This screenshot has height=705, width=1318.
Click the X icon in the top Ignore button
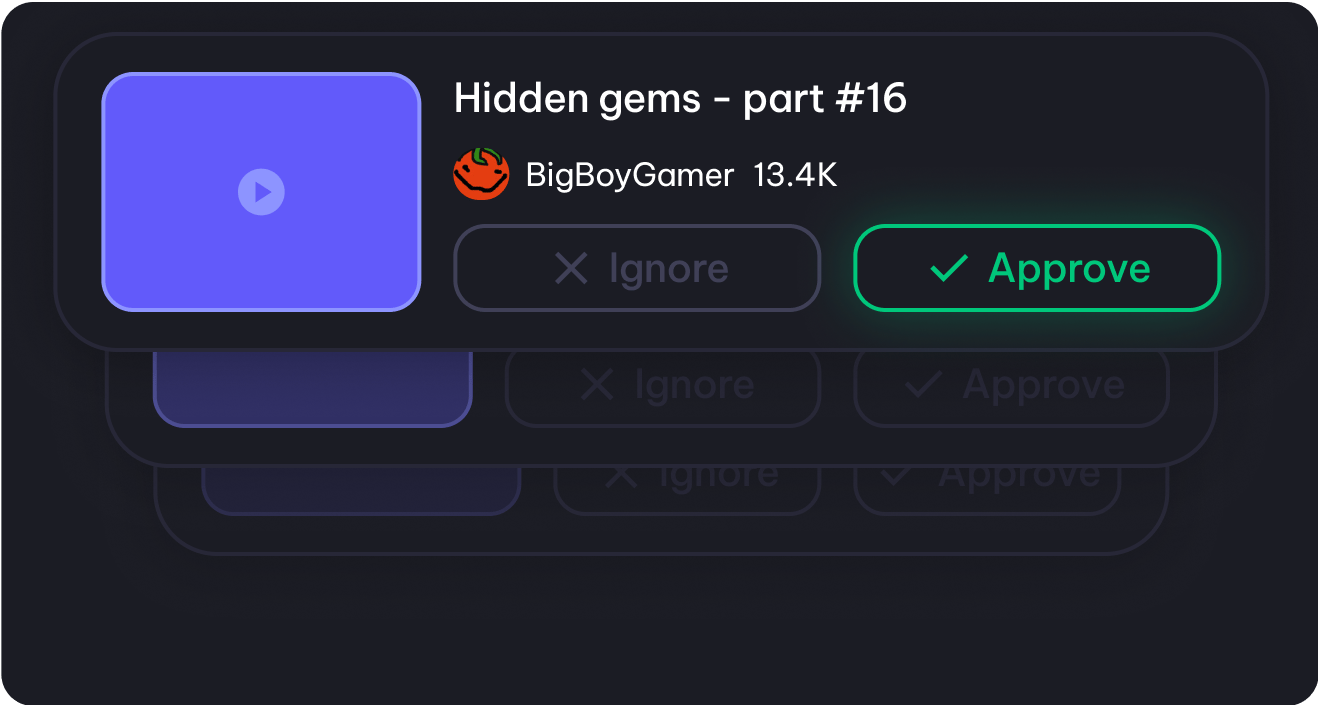pyautogui.click(x=571, y=268)
